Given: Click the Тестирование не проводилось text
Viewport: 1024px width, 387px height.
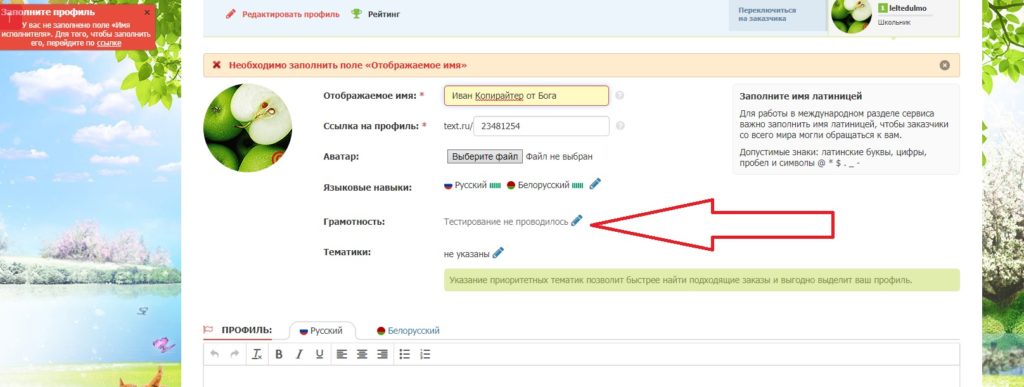Looking at the screenshot, I should tap(506, 222).
